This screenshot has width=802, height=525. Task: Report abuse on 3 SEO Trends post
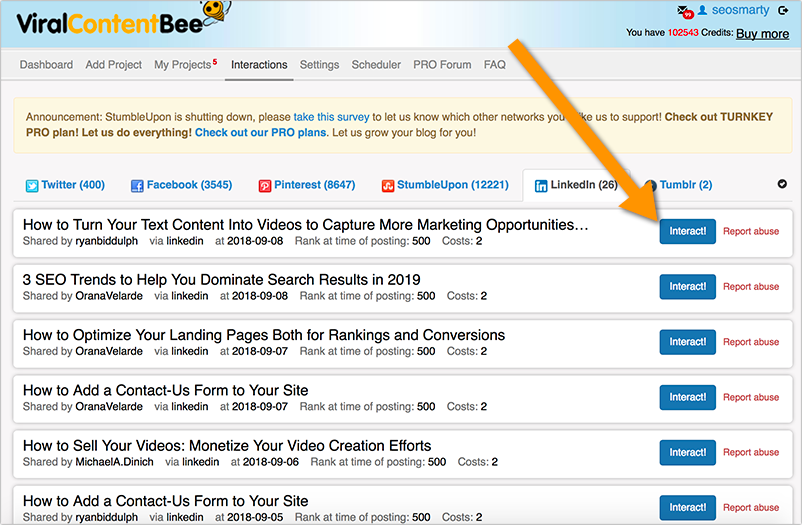click(x=751, y=287)
